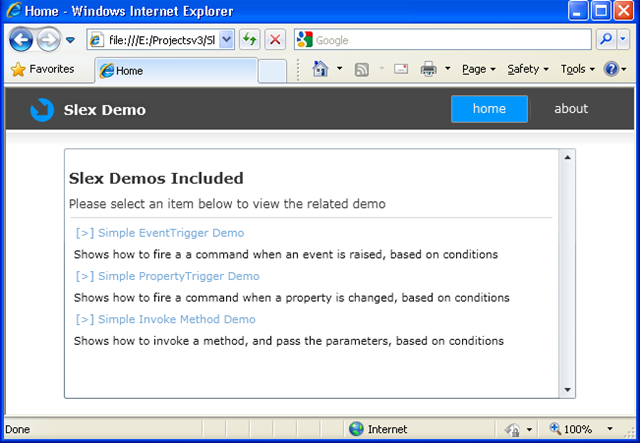Open the print options dropdown arrow
This screenshot has width=640, height=443.
448,69
